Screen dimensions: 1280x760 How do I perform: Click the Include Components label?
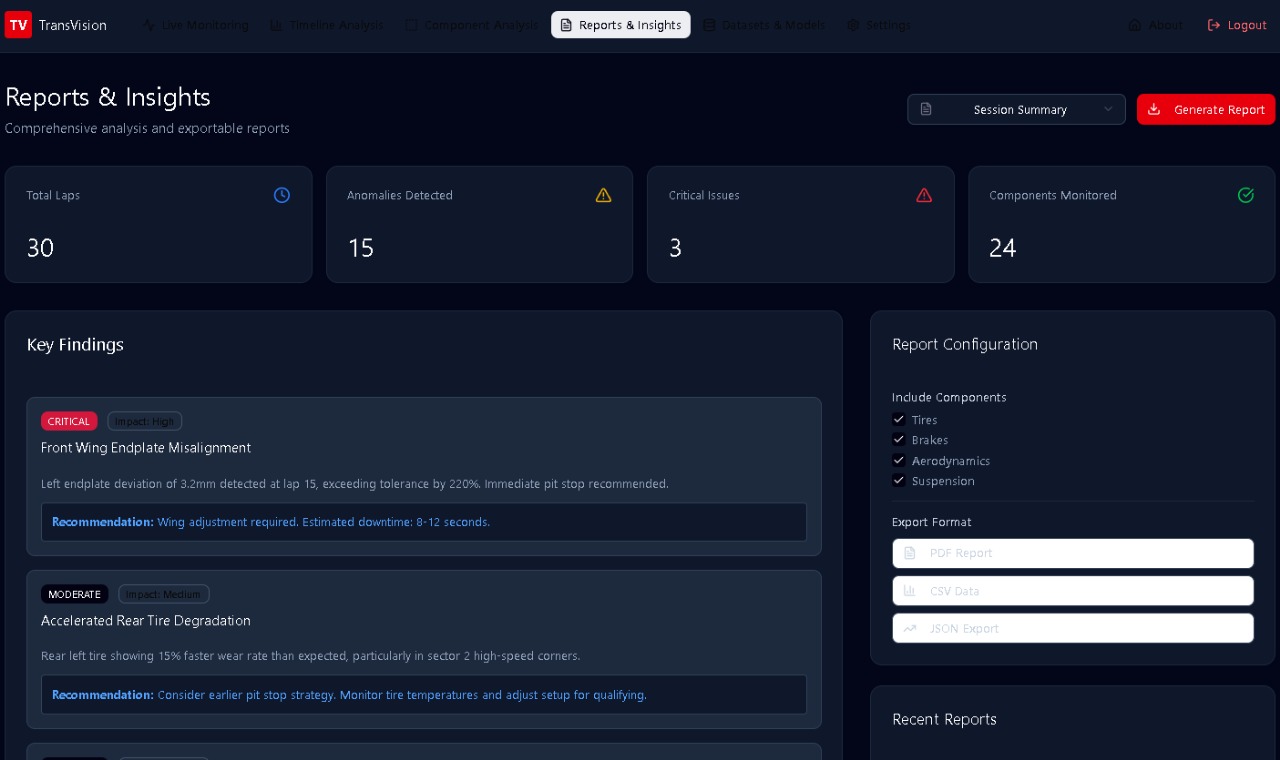[949, 397]
